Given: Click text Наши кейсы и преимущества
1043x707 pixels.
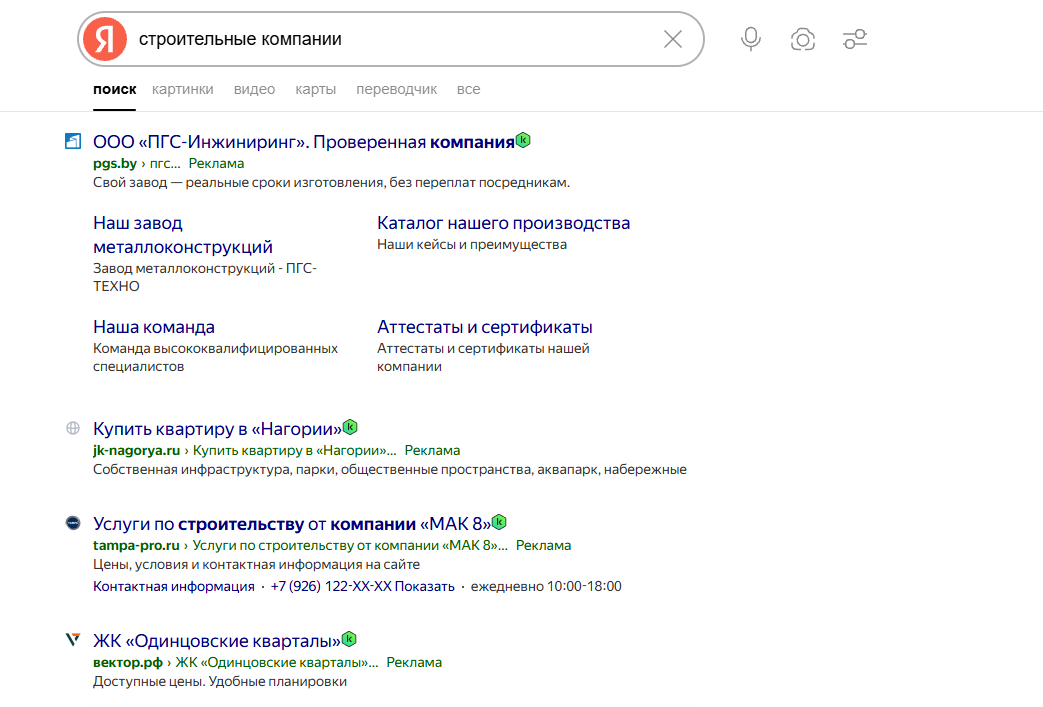Looking at the screenshot, I should click(472, 245).
